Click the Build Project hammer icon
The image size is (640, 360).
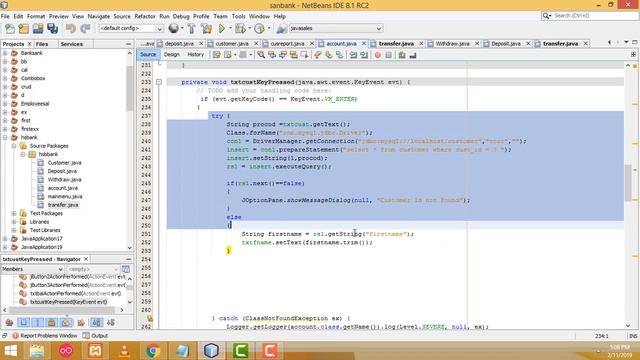191,28
